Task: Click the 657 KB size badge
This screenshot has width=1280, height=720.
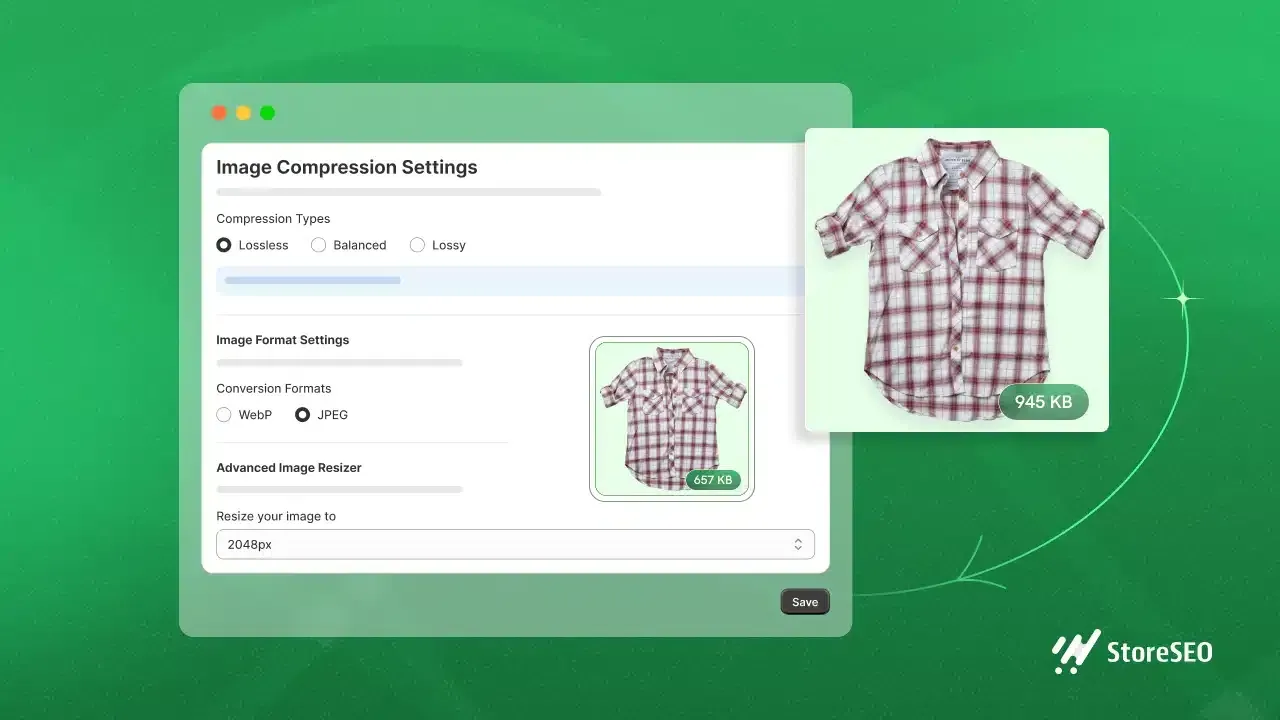Action: tap(713, 480)
